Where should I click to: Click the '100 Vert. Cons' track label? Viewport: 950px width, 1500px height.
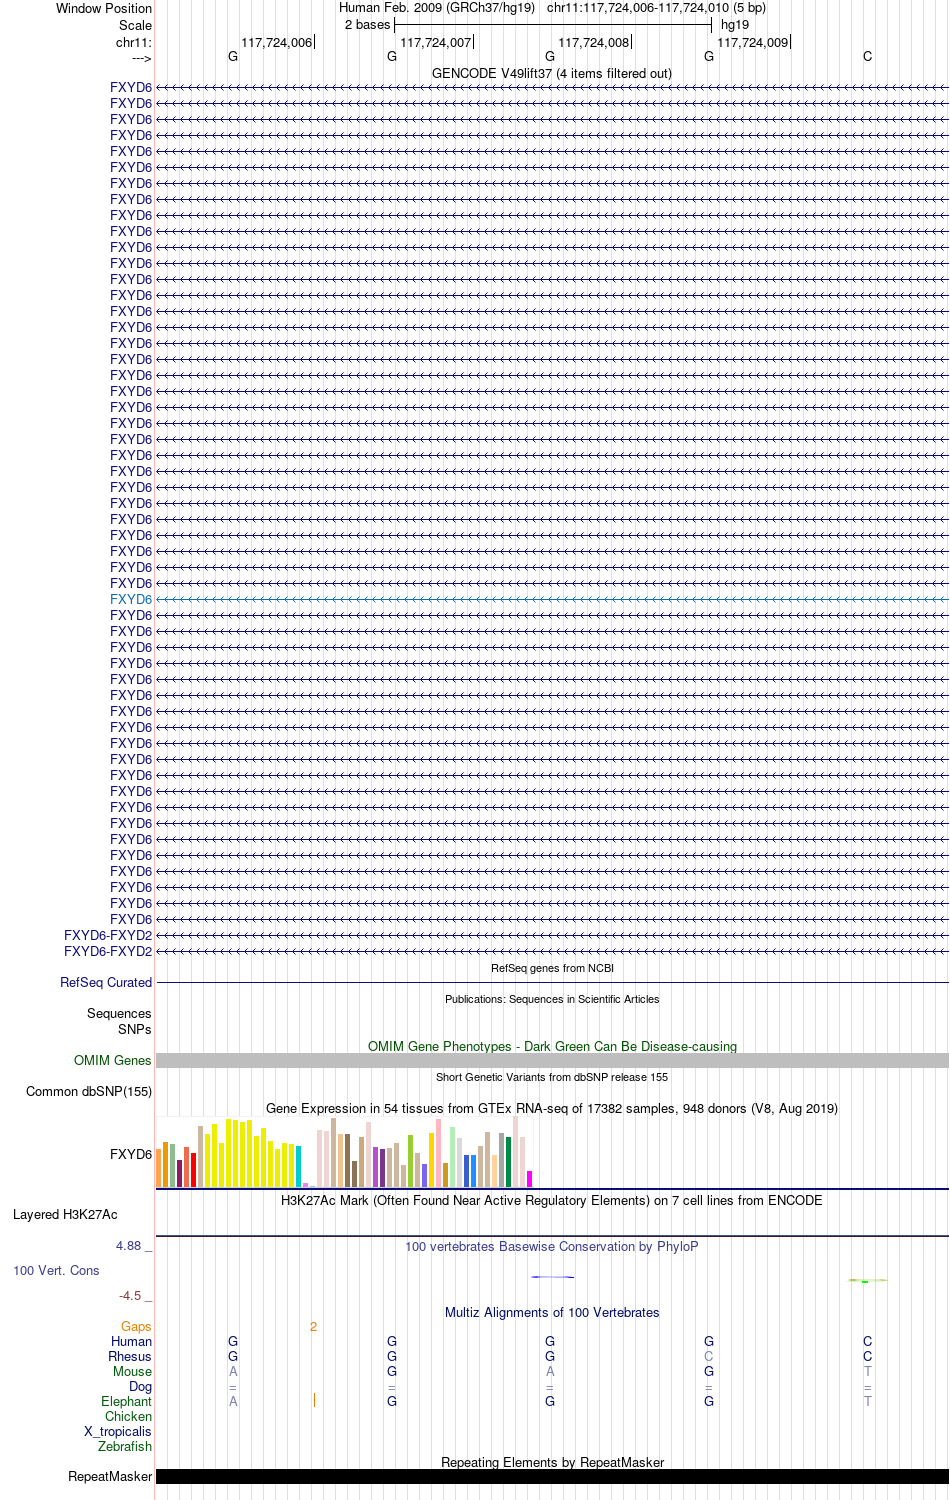click(x=56, y=1271)
